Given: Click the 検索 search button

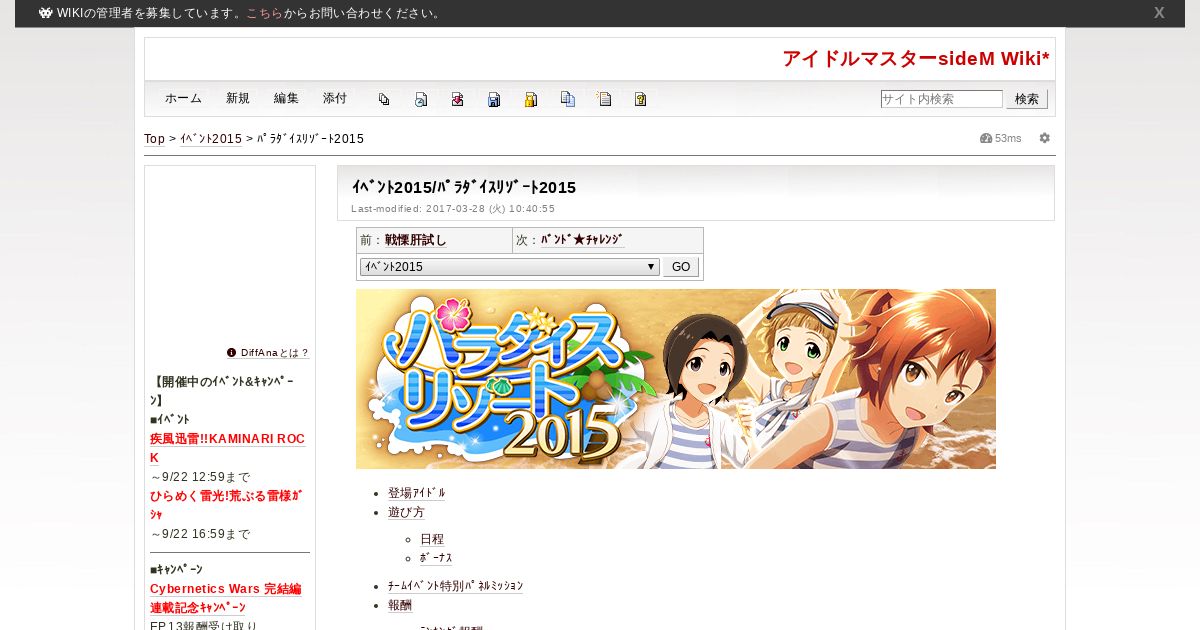Looking at the screenshot, I should pos(1027,99).
